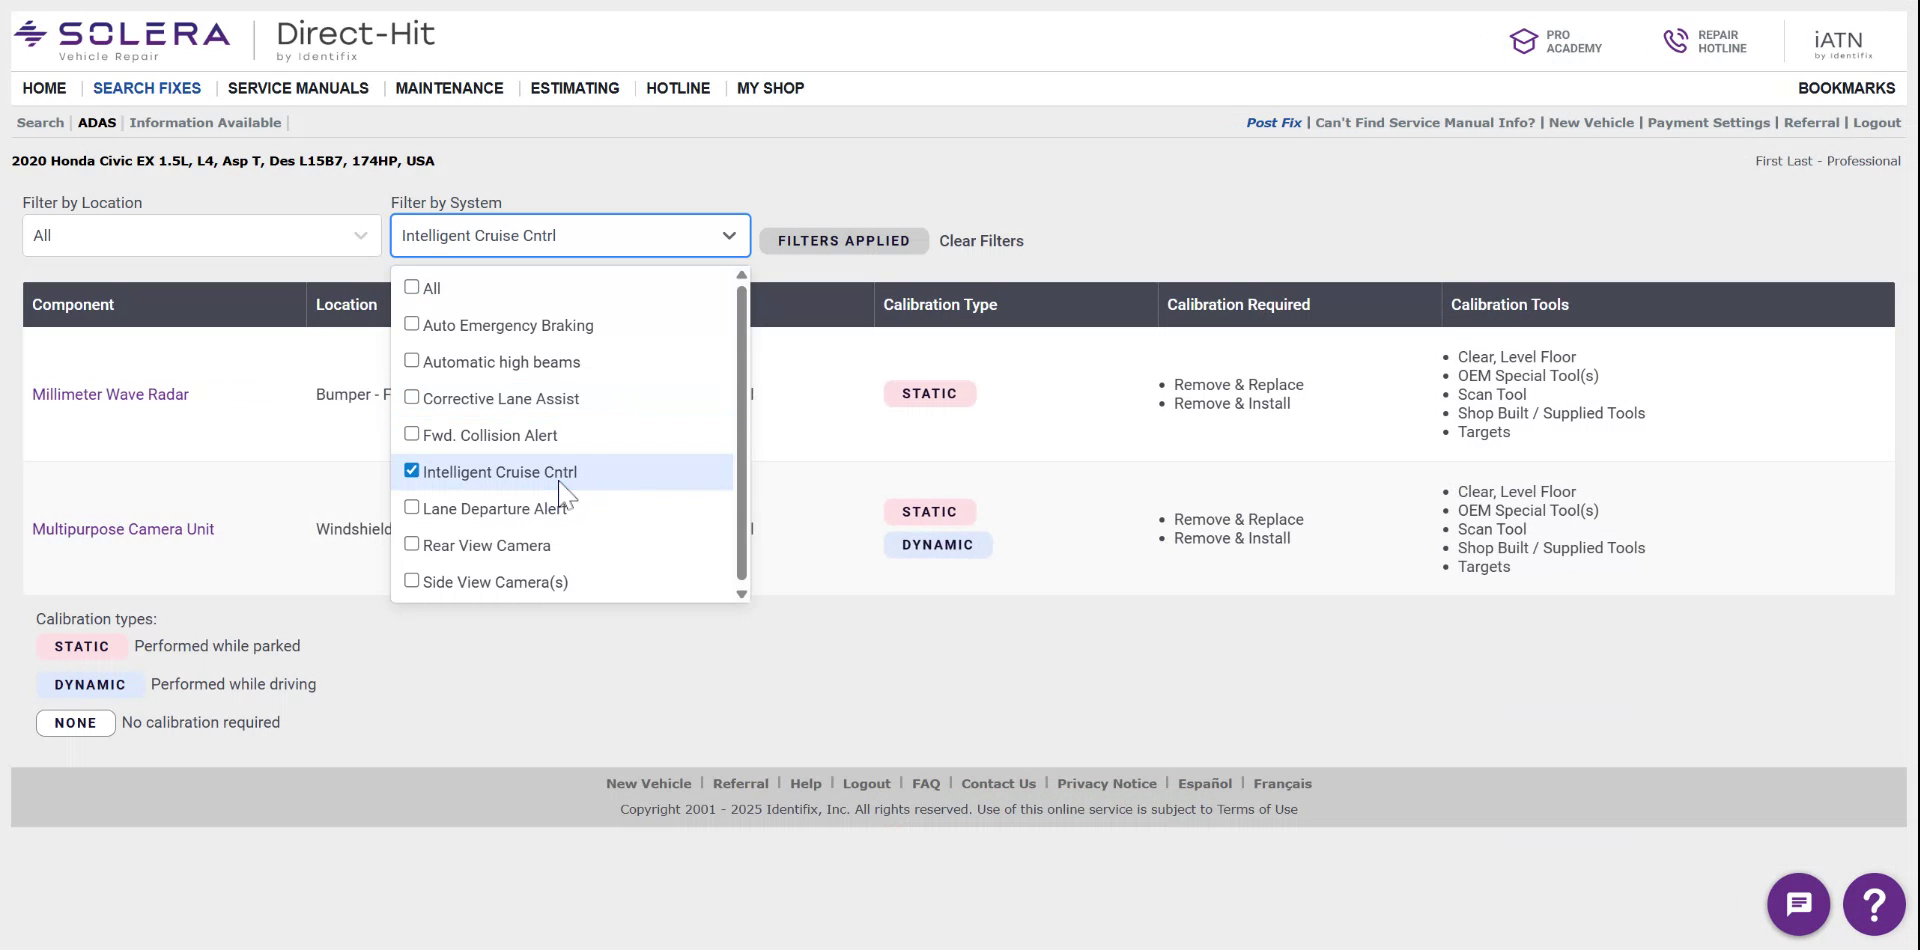Collapse the Filter by System dropdown
The image size is (1920, 950).
coord(728,235)
